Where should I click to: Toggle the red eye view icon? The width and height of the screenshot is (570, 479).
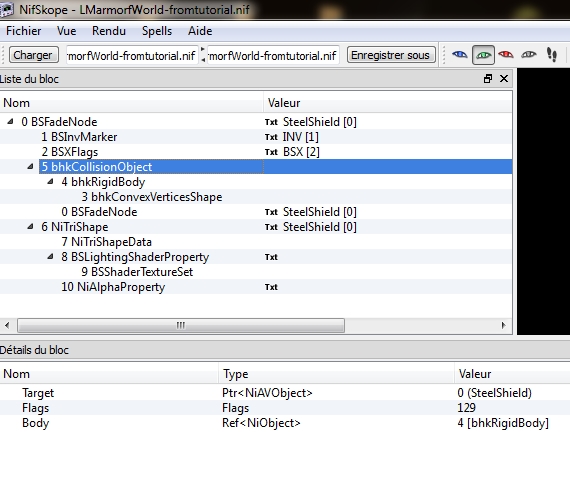coord(506,55)
